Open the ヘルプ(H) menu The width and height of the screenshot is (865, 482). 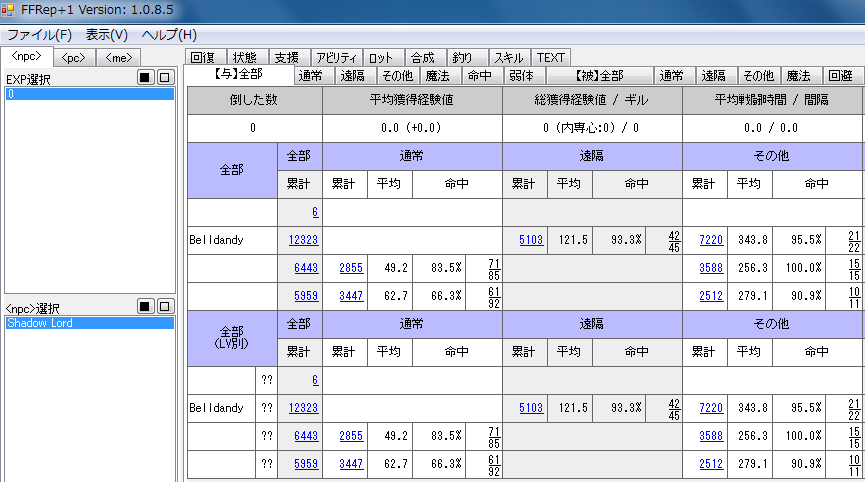168,34
